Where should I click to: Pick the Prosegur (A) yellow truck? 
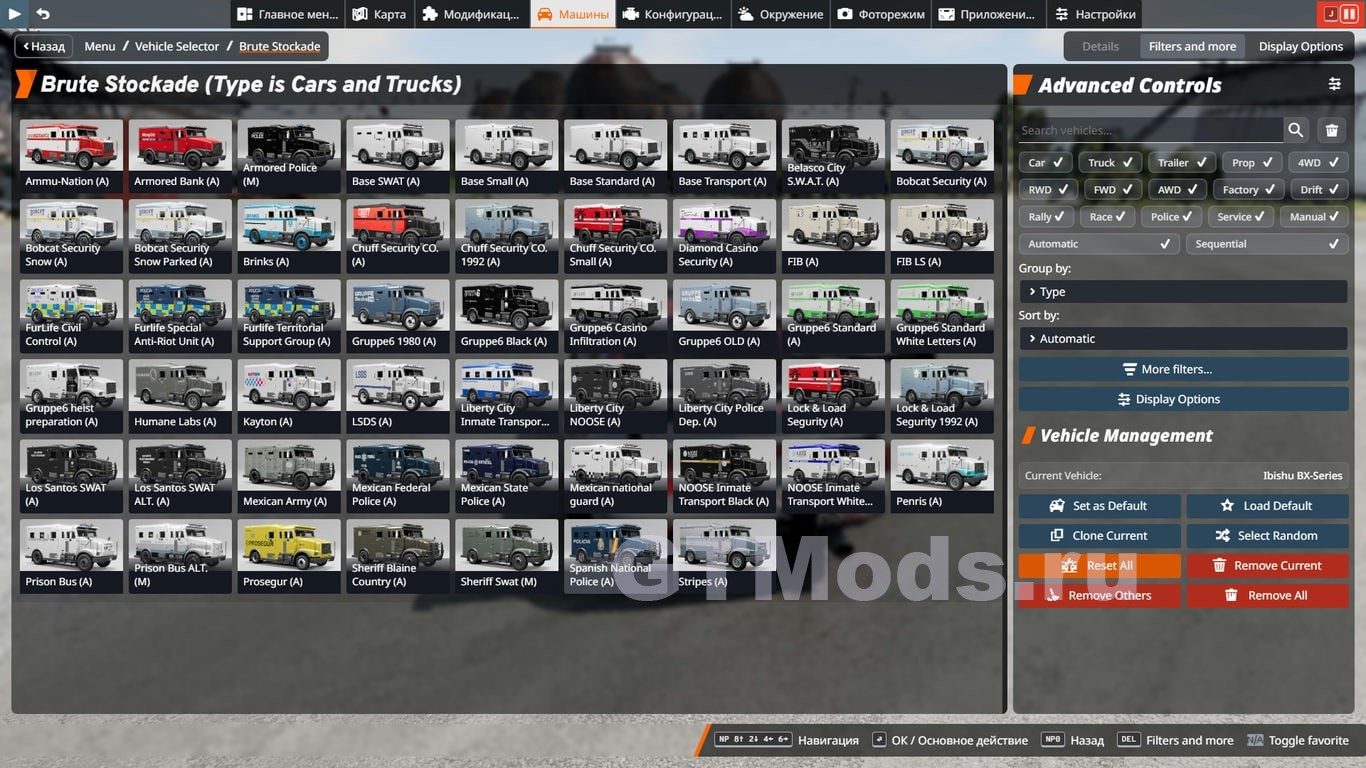(289, 556)
